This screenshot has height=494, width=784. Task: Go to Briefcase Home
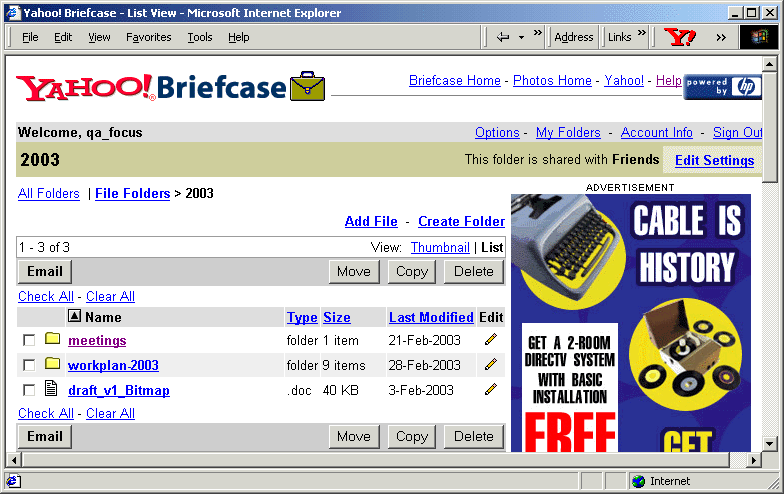pyautogui.click(x=454, y=80)
